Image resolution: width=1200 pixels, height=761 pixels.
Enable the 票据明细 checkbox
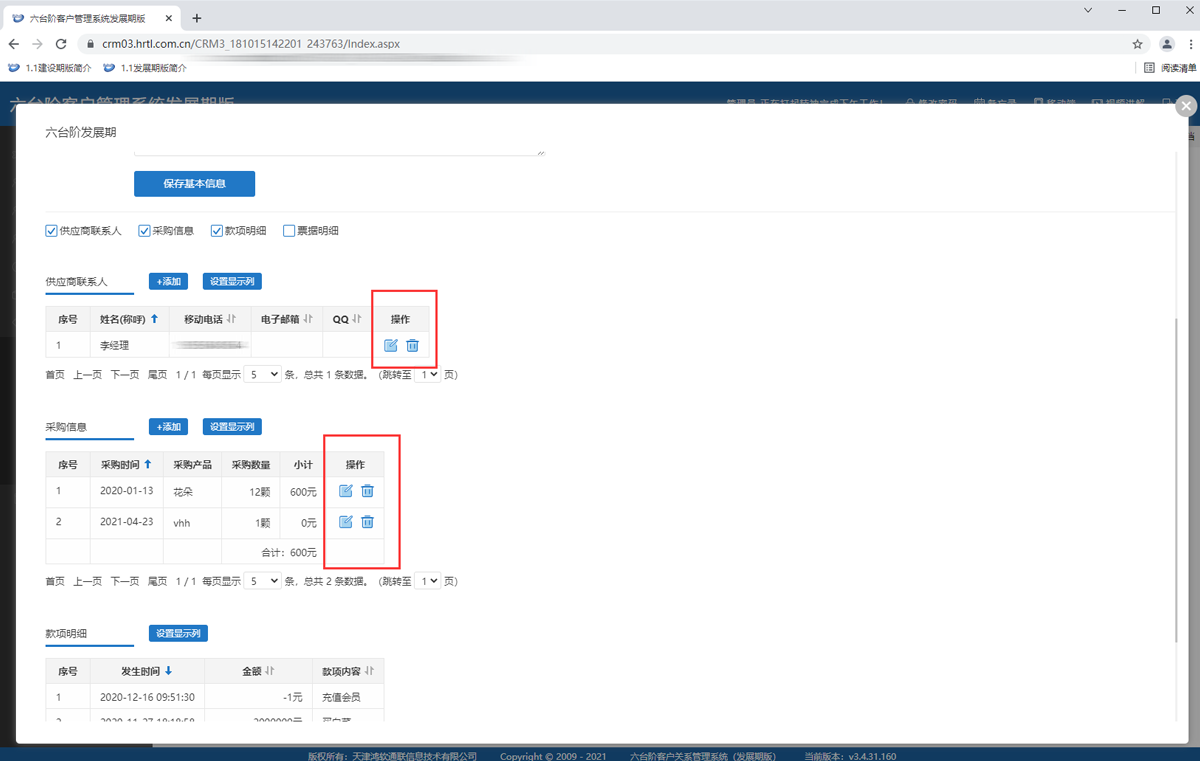[x=289, y=231]
